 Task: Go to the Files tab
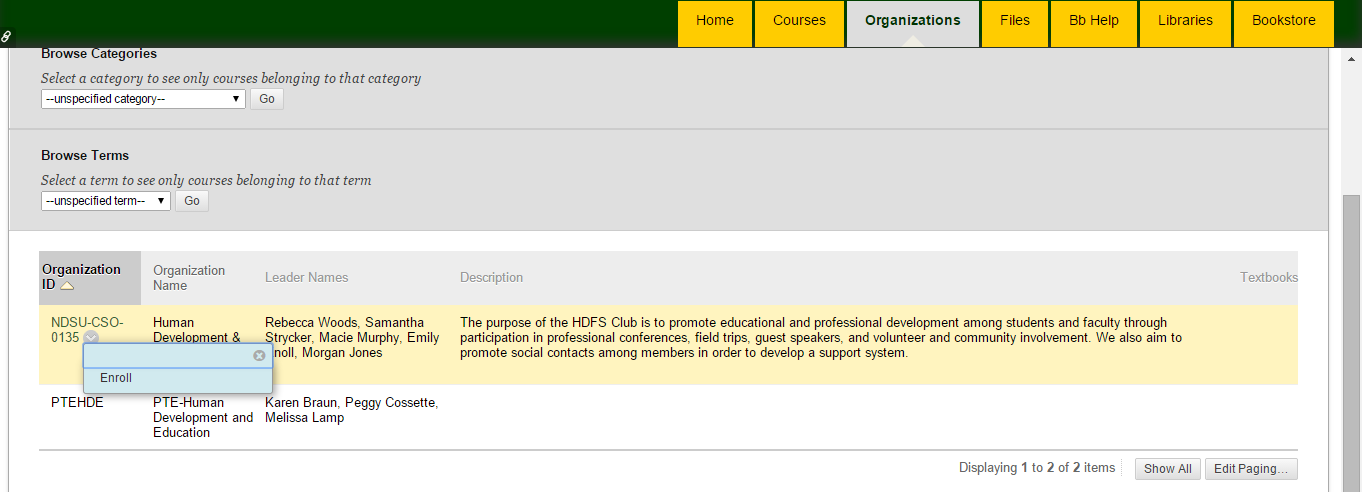pos(1015,24)
